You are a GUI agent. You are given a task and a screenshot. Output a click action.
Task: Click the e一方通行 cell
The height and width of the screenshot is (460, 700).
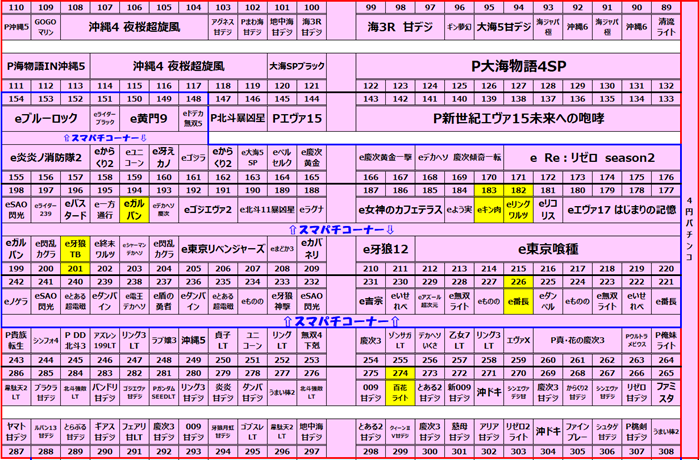104,209
